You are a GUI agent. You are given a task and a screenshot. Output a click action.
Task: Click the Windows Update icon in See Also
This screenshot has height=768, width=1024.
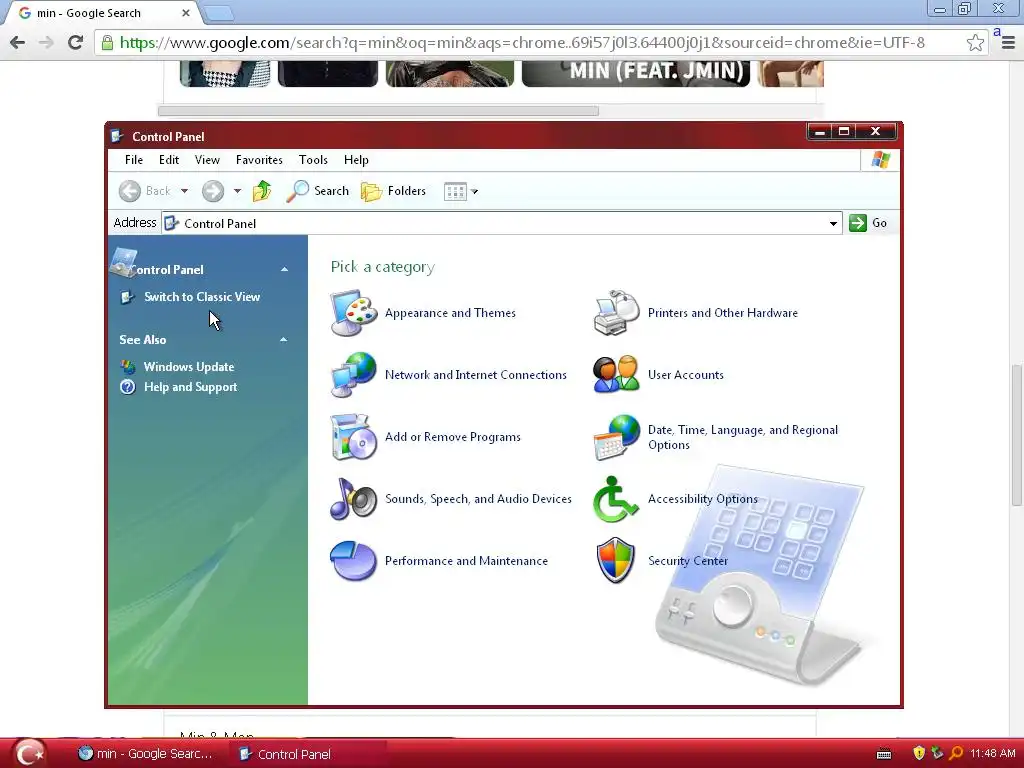[x=128, y=367]
